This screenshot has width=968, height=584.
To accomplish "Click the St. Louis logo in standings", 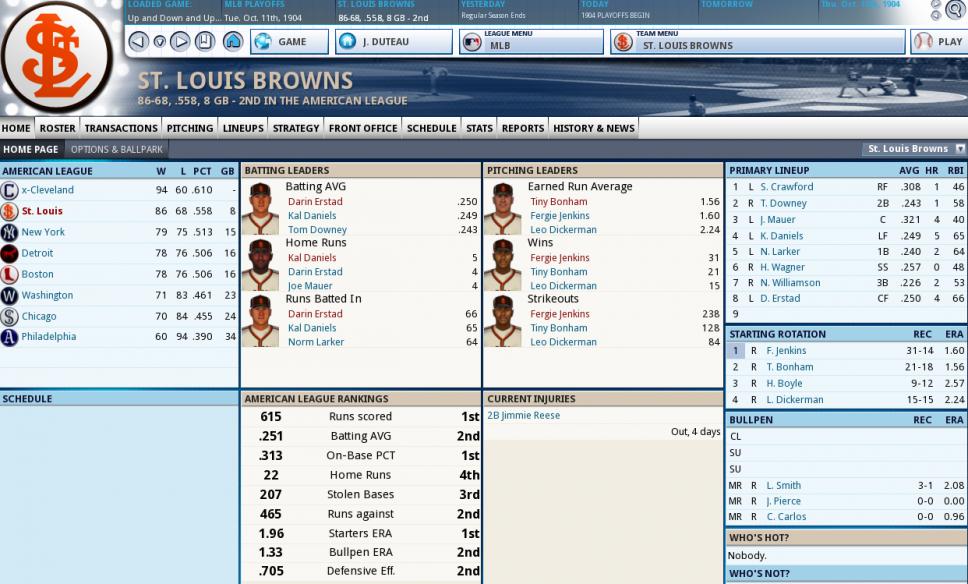I will click(x=9, y=211).
